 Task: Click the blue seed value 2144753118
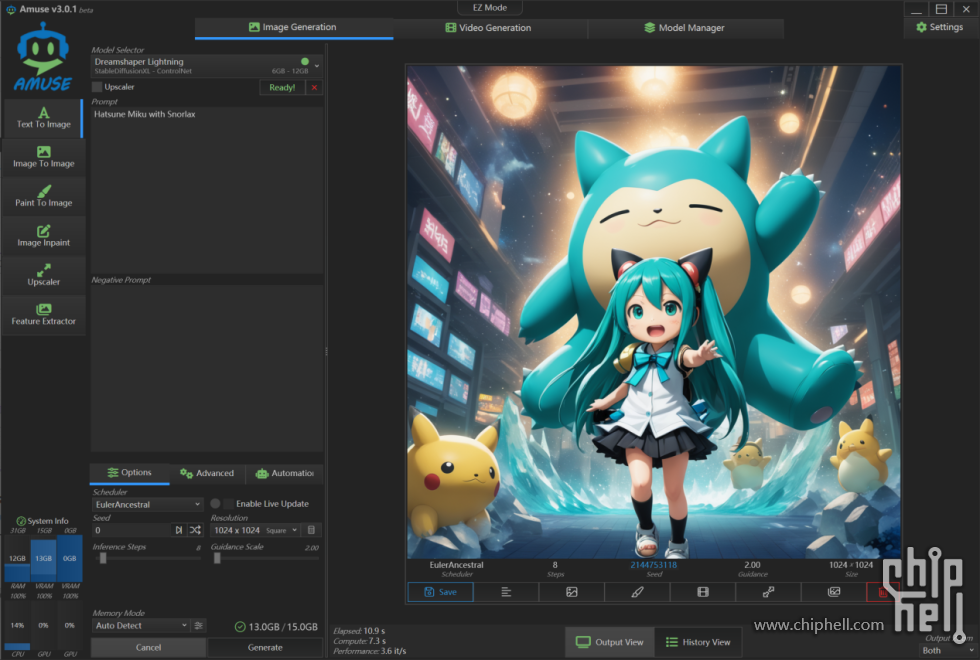click(x=653, y=564)
